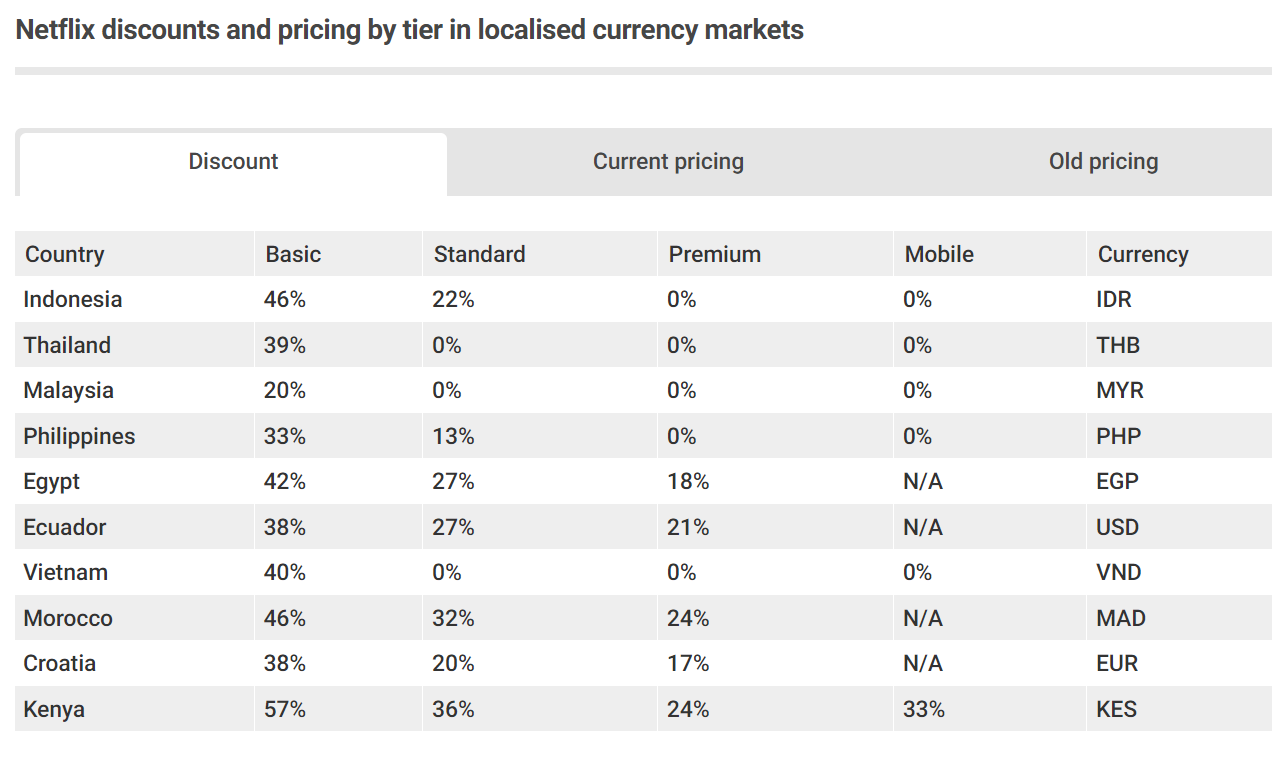Click the Malaysia country cell
Viewport: 1272px width, 763px height.
coord(69,390)
